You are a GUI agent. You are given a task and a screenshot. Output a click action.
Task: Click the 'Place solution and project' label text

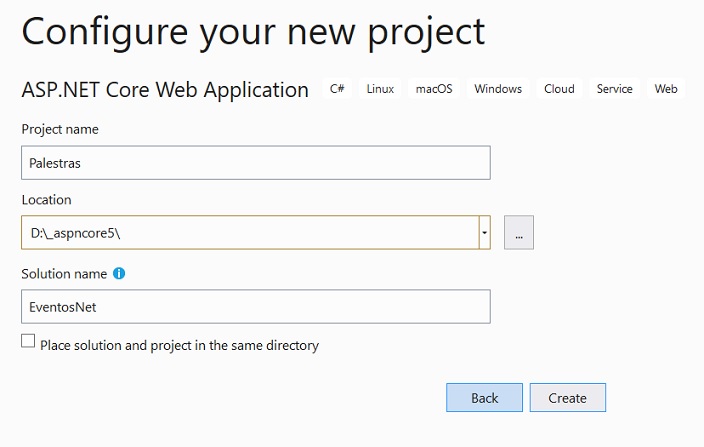point(180,345)
